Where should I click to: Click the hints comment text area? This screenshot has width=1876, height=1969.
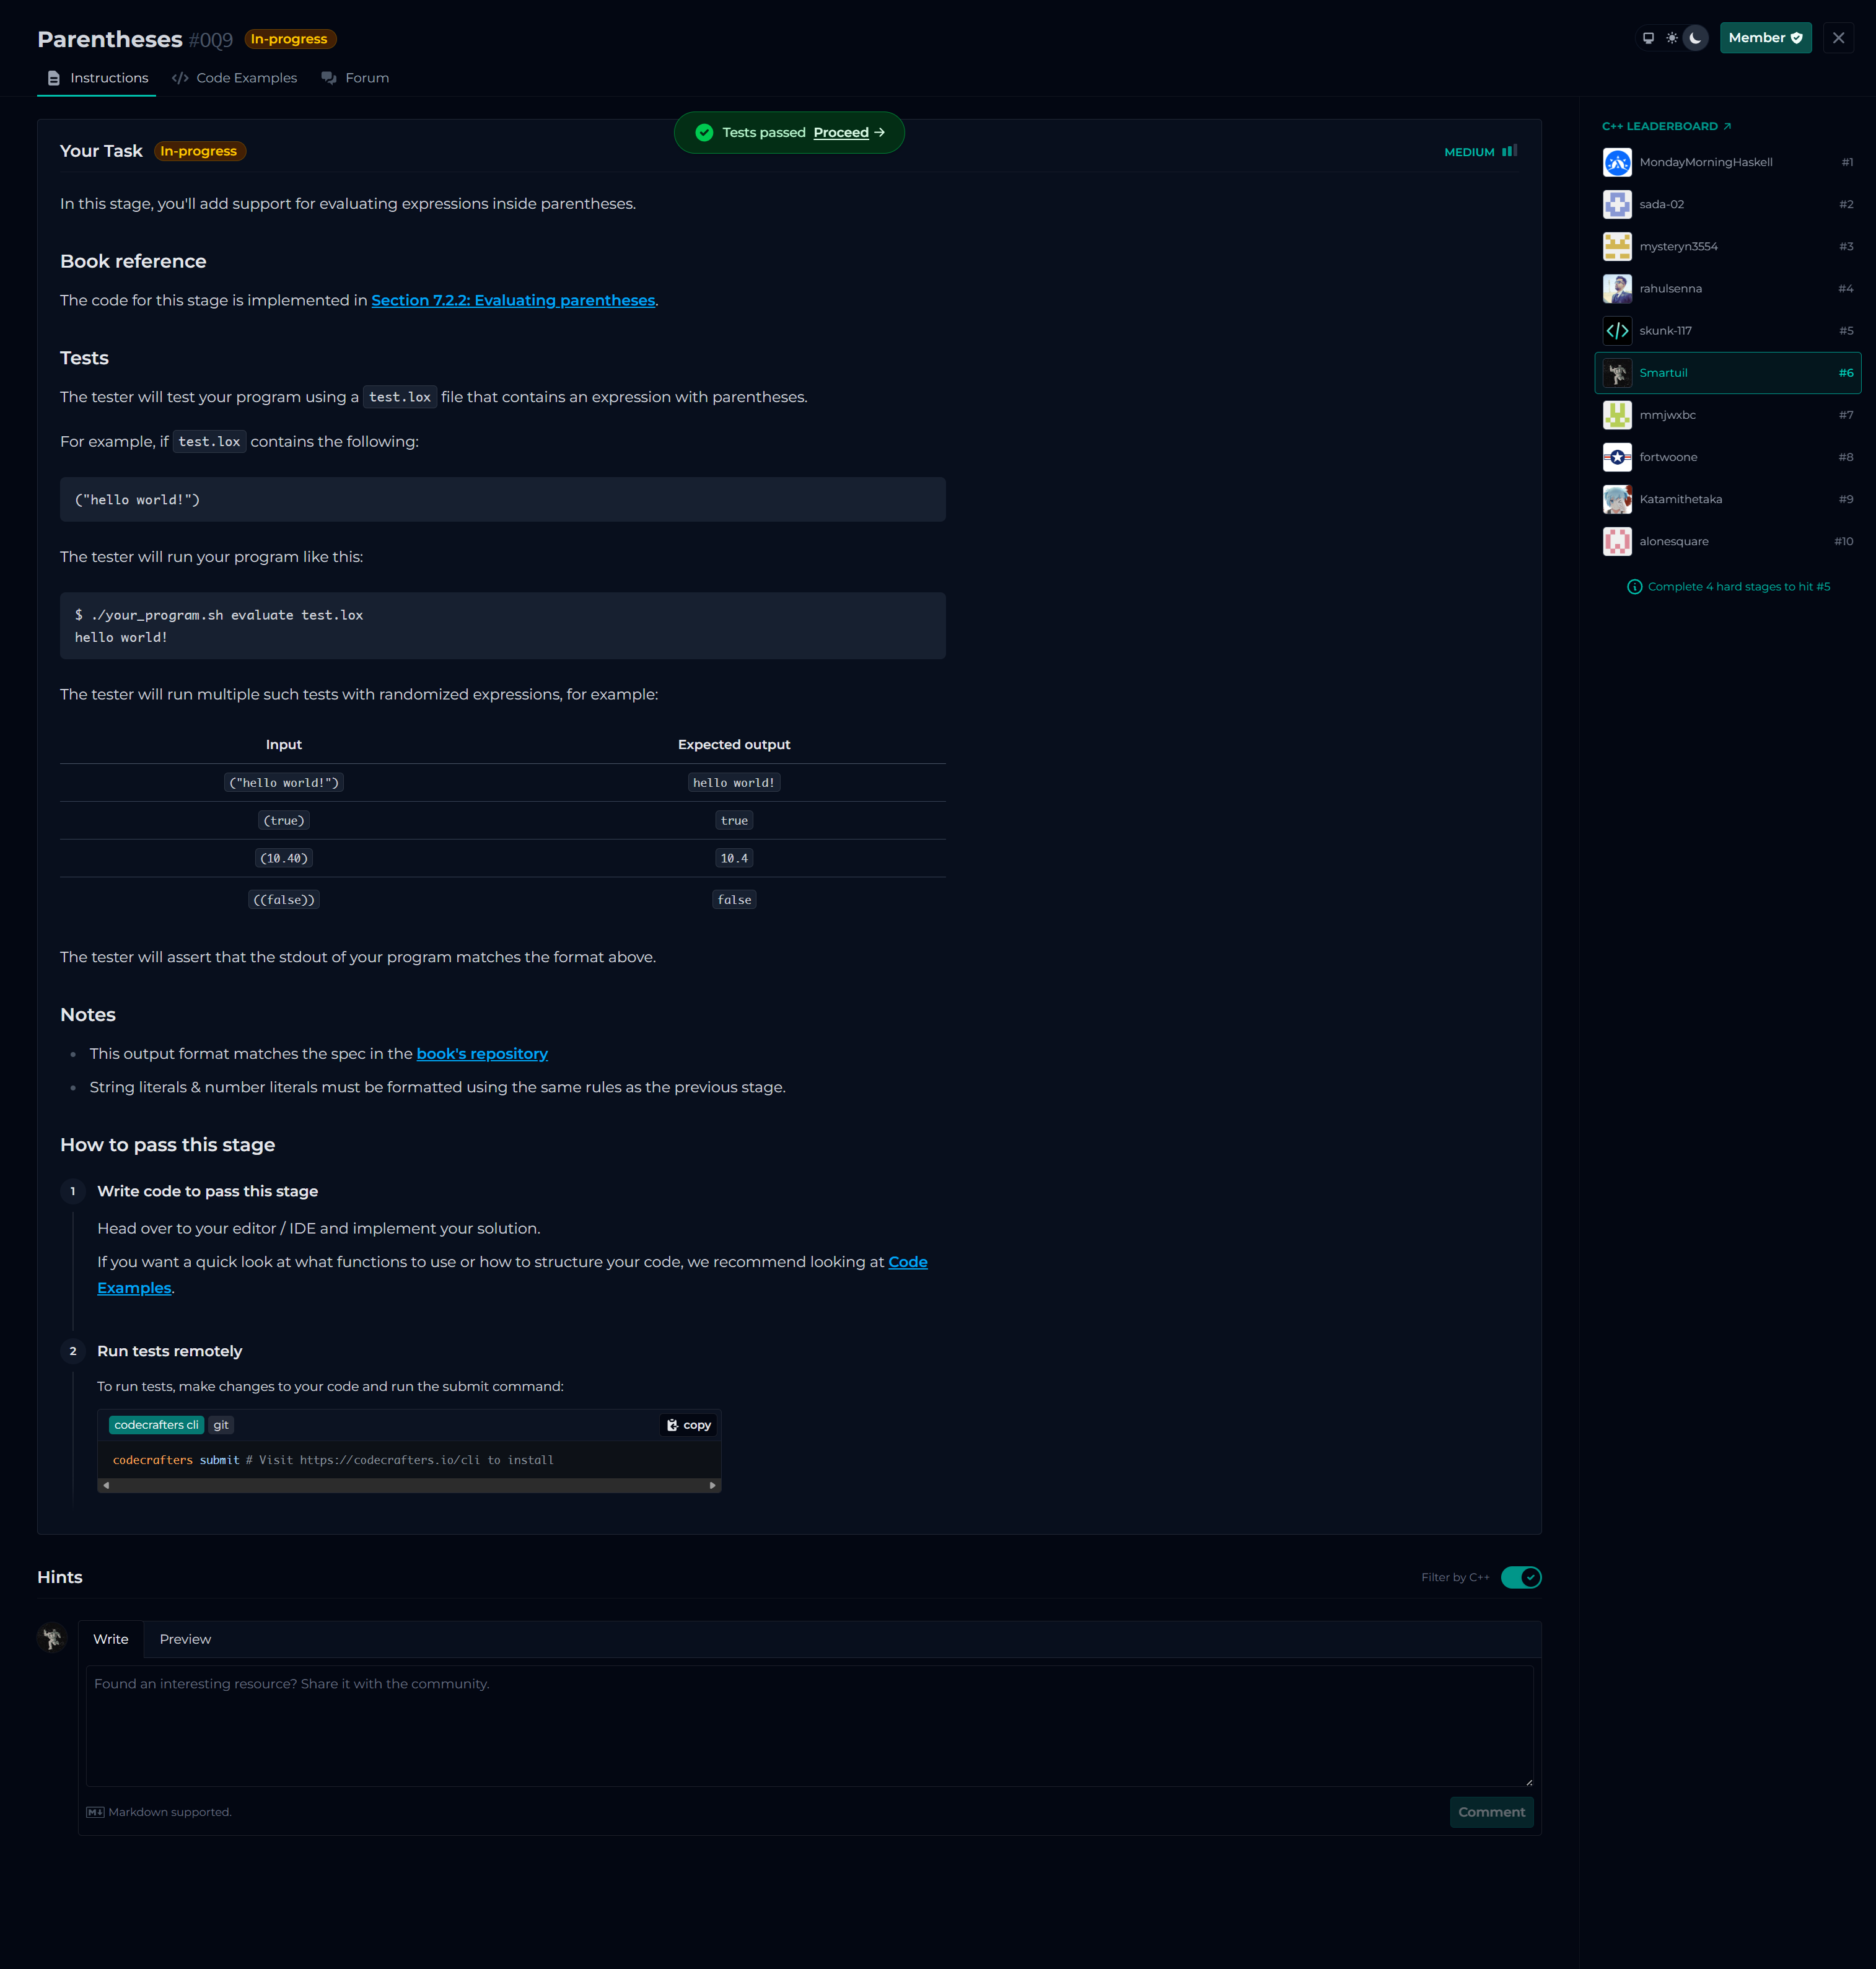[x=809, y=1725]
